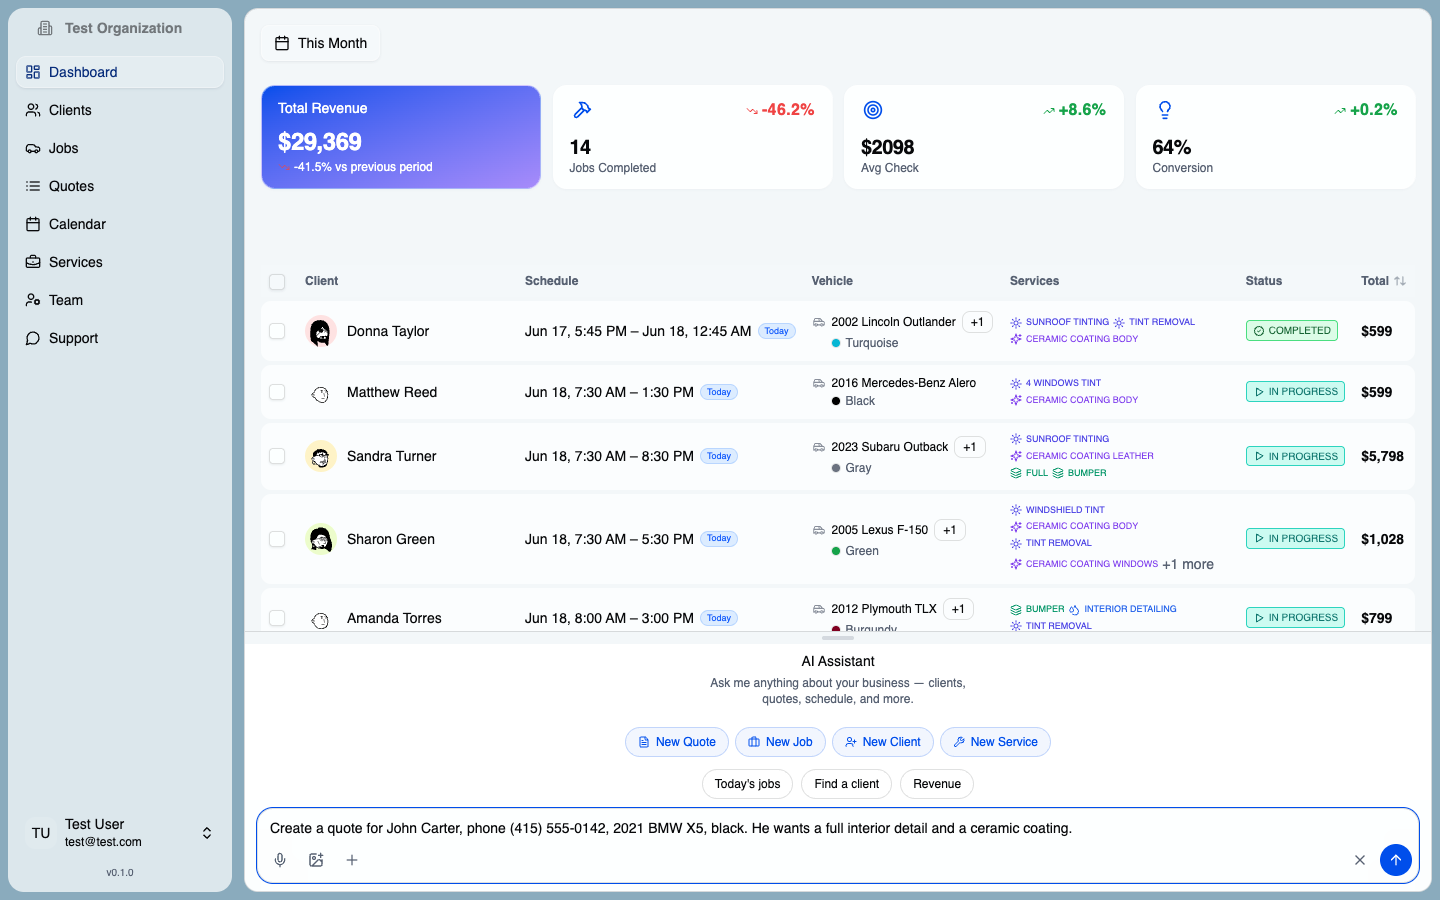This screenshot has width=1440, height=900.
Task: Click the Test Organization building icon
Action: (x=45, y=28)
